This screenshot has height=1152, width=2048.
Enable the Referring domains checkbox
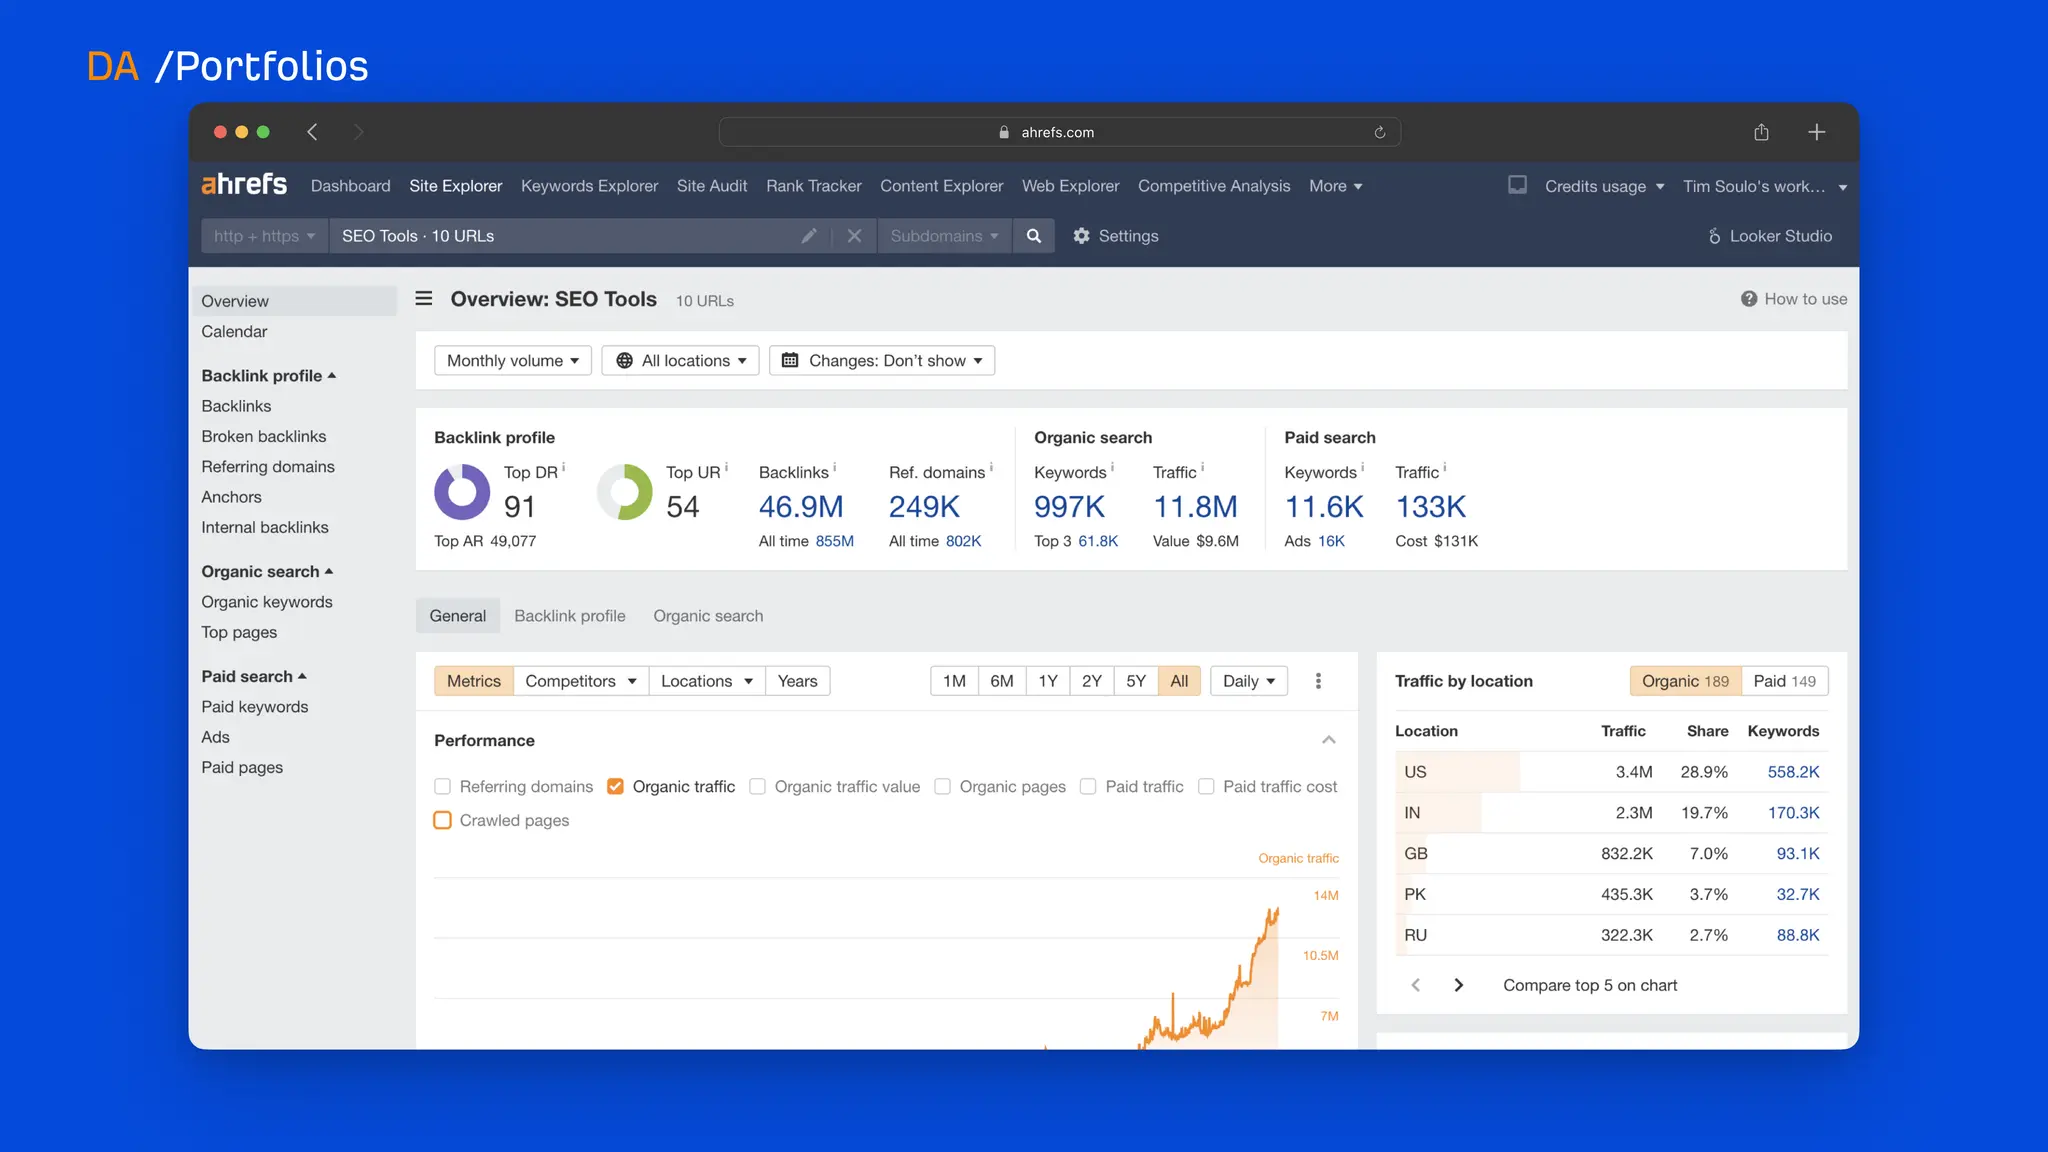pos(443,787)
